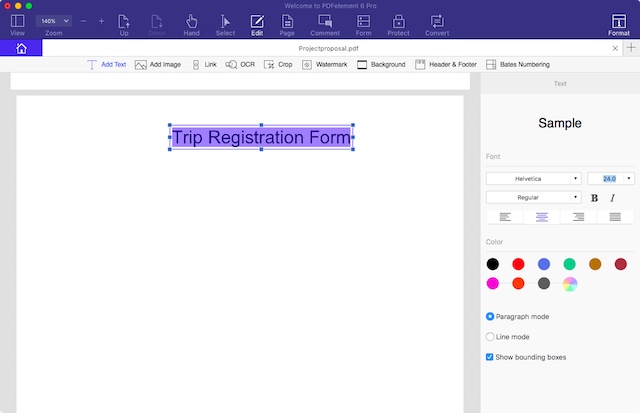Open Header & Footer options
The image size is (640, 413).
pos(446,64)
